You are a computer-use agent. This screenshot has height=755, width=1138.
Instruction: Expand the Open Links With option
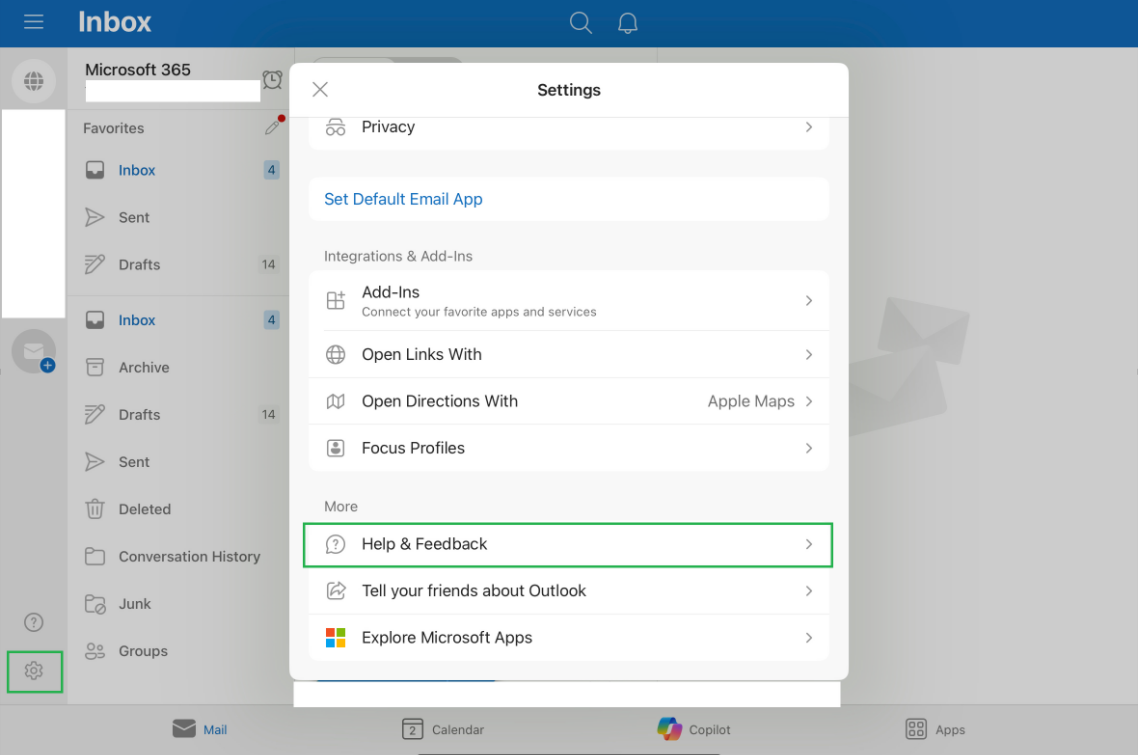pyautogui.click(x=568, y=354)
